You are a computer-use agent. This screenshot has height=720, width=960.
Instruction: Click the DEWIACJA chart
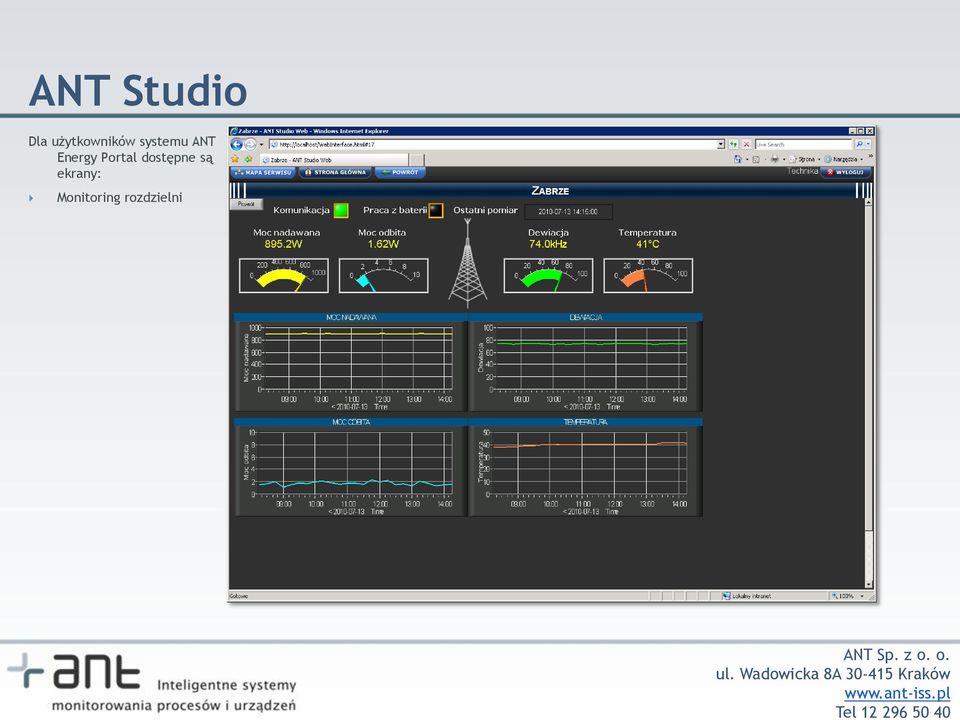pyautogui.click(x=585, y=362)
